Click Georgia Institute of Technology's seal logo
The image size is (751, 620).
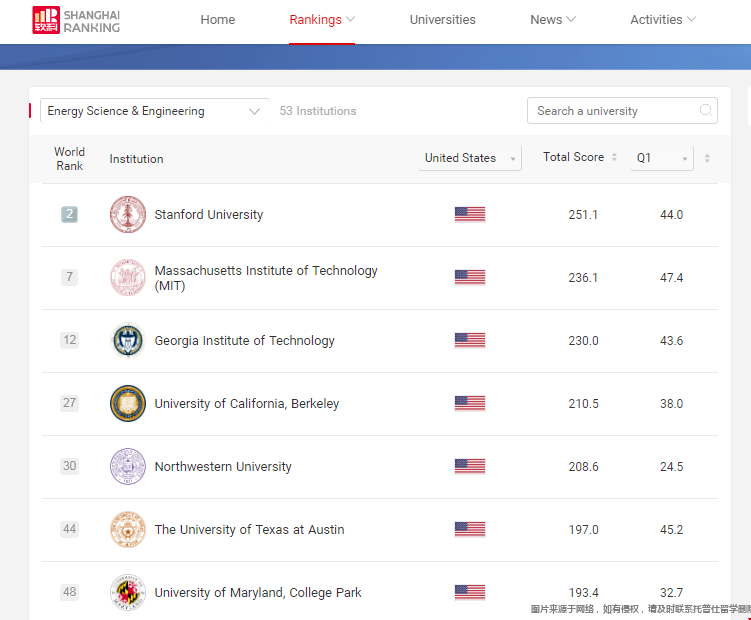(x=128, y=340)
